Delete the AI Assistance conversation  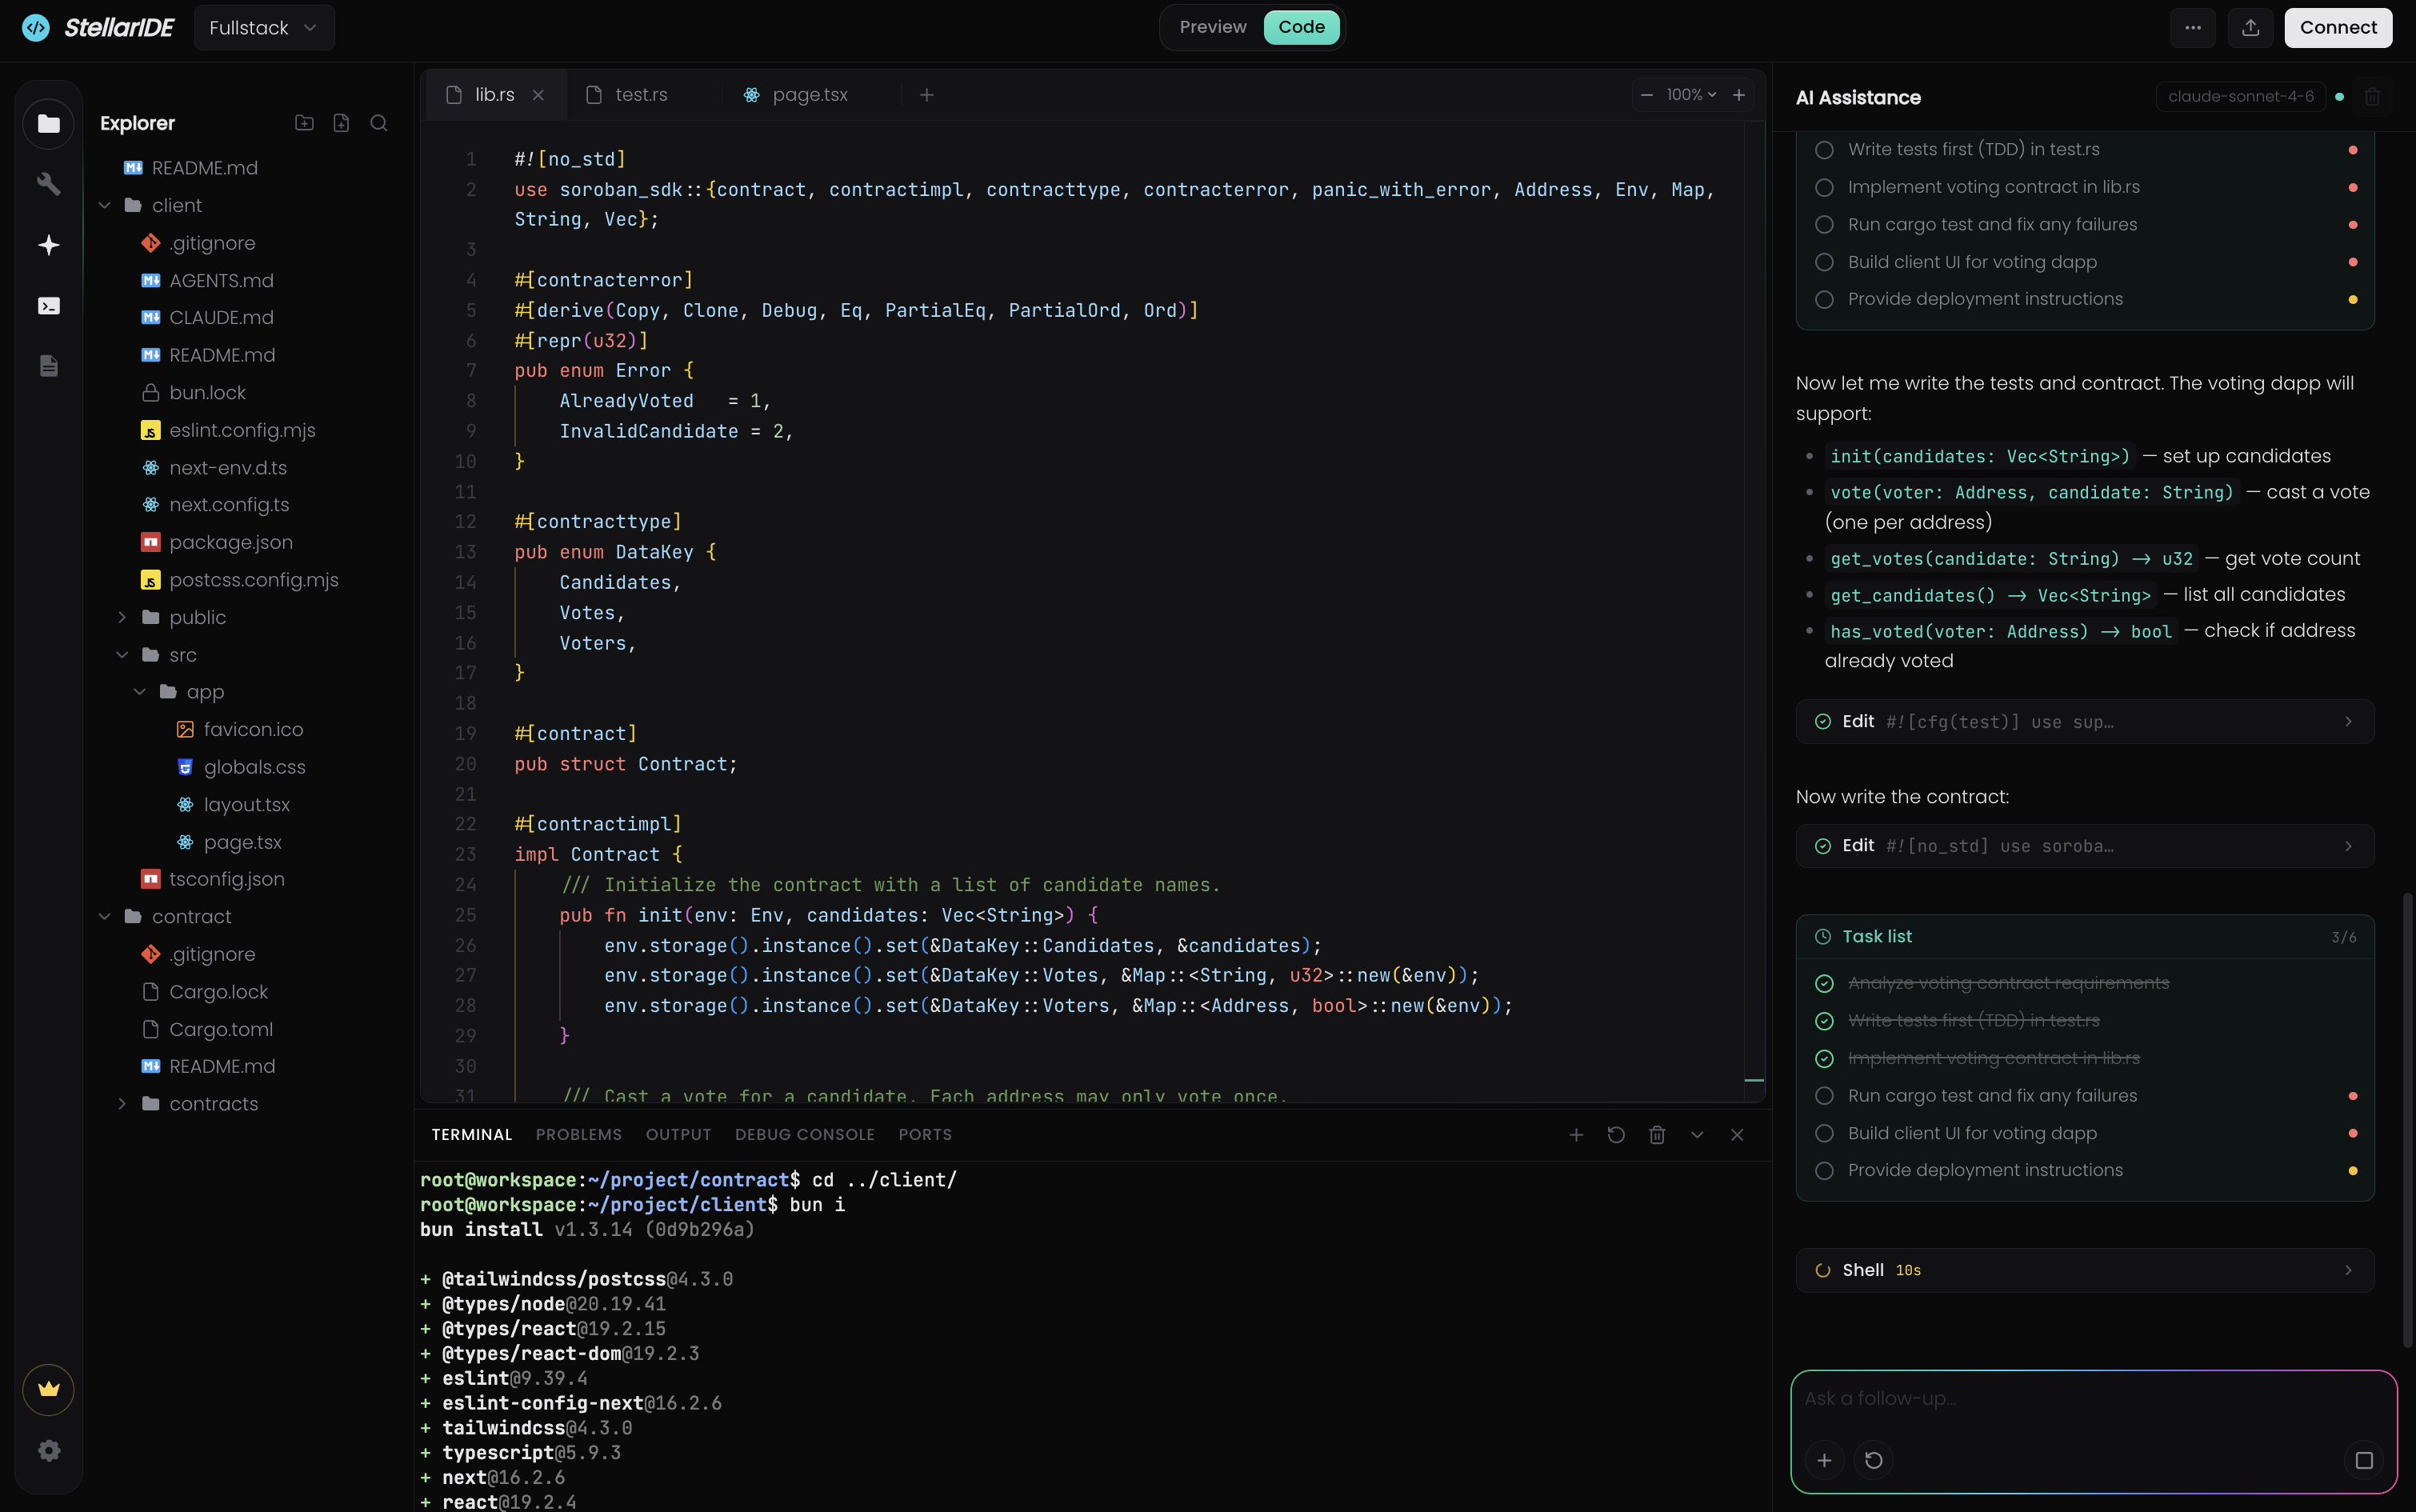point(2372,97)
